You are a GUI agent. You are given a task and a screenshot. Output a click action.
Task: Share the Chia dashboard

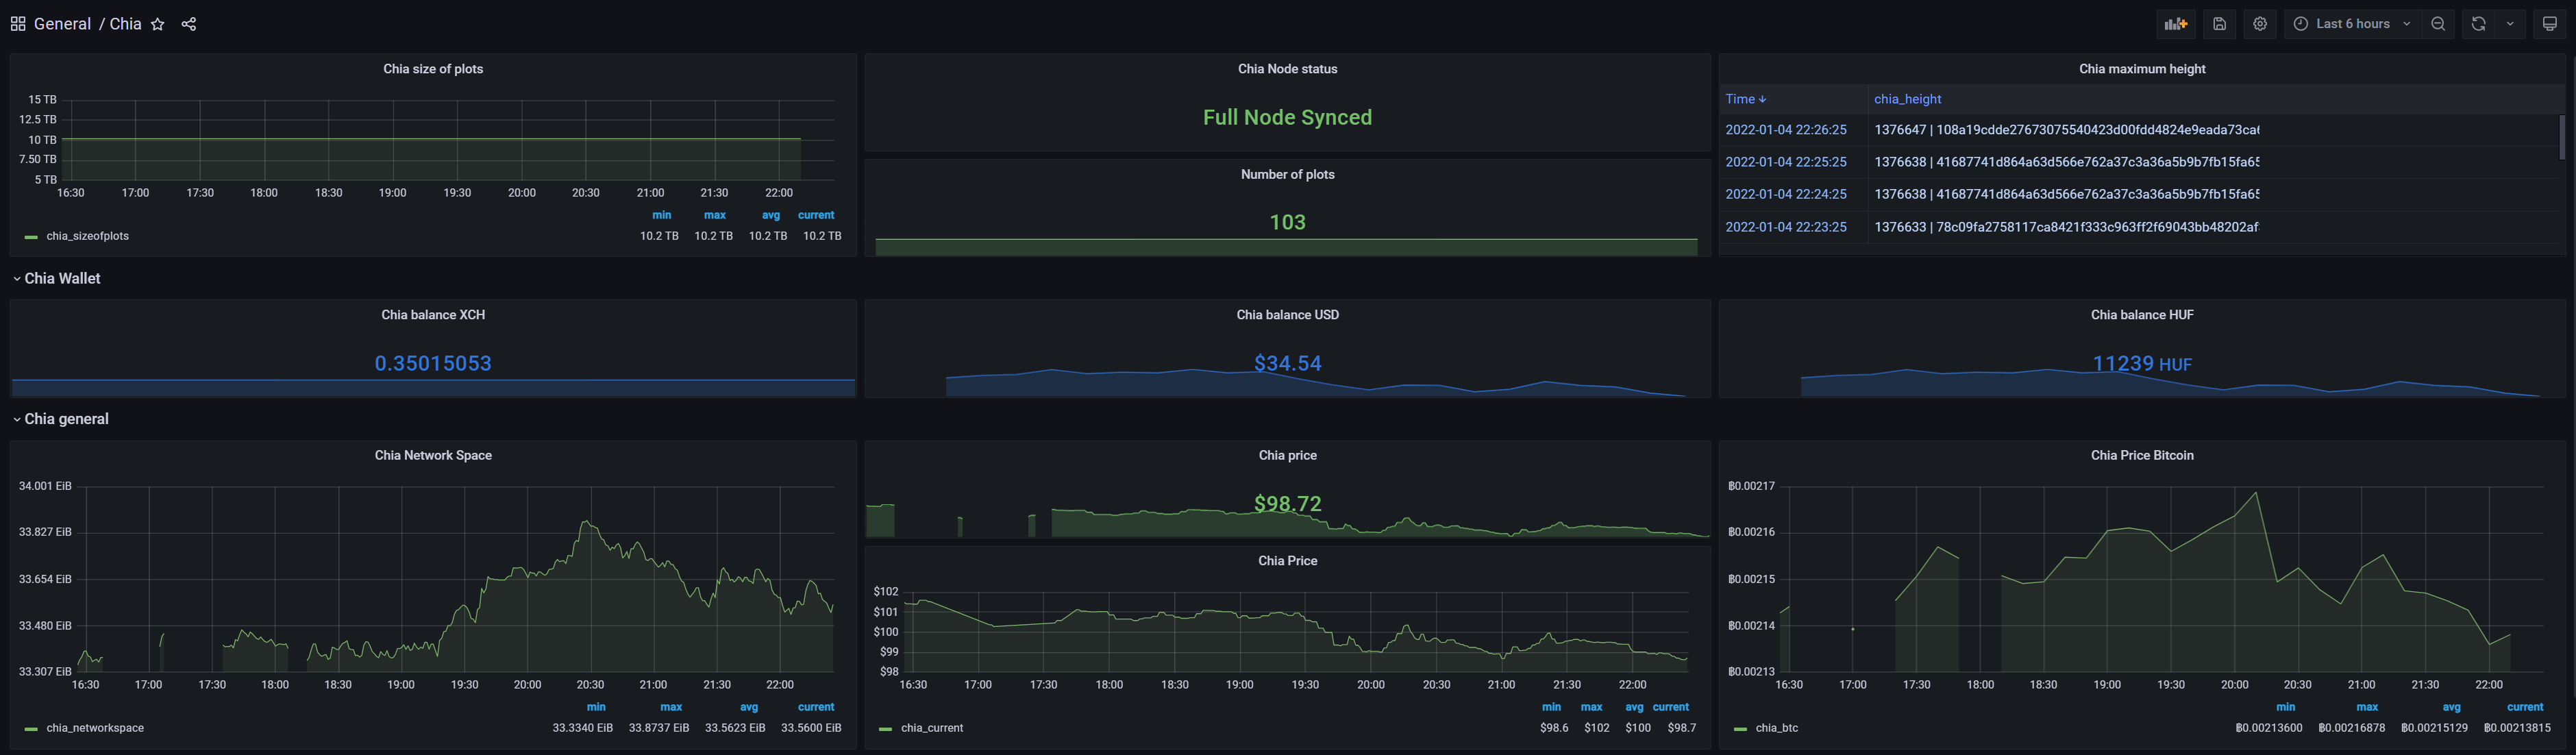(189, 24)
